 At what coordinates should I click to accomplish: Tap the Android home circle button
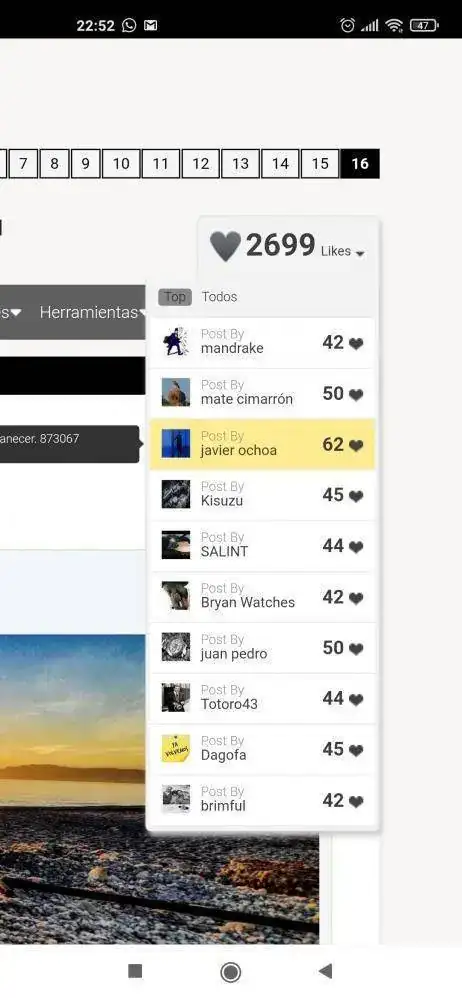click(230, 972)
